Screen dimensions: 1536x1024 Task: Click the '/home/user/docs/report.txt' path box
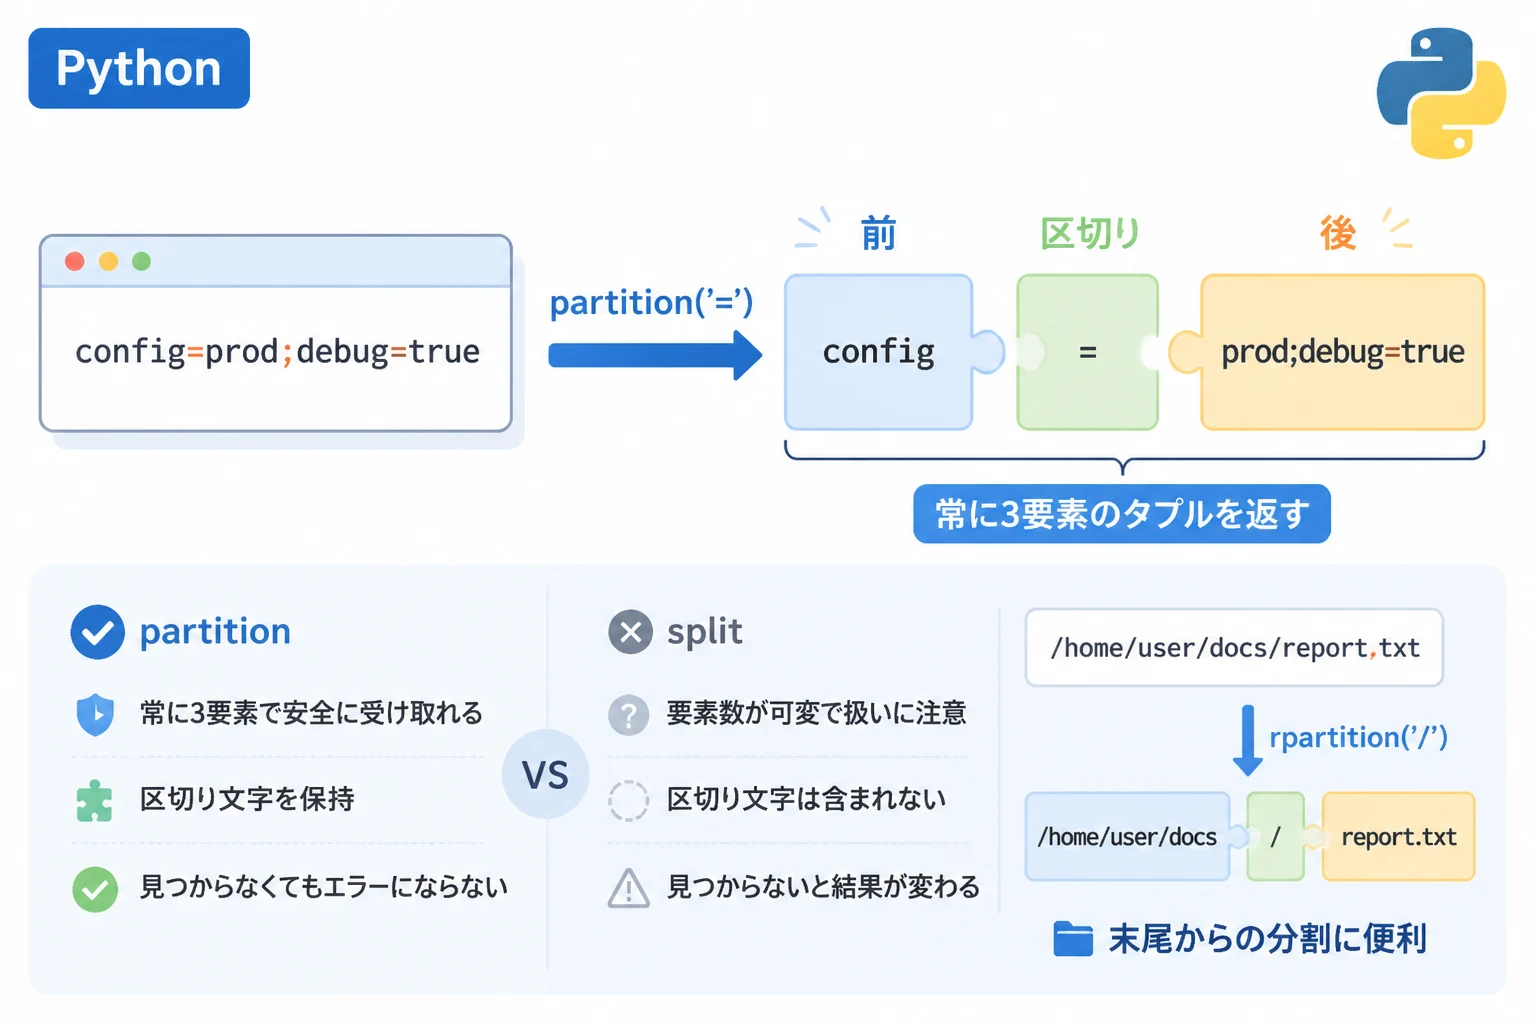click(x=1234, y=648)
